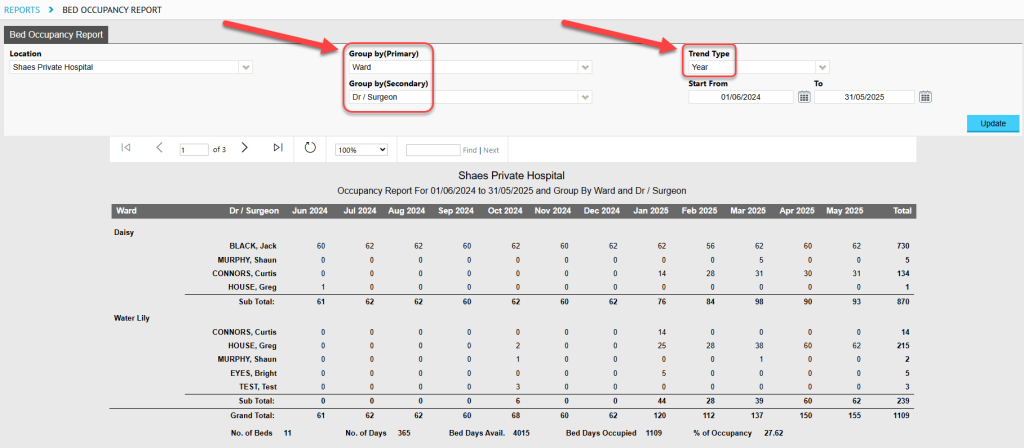1024x448 pixels.
Task: Click the No. of Days value 365
Action: [x=404, y=433]
